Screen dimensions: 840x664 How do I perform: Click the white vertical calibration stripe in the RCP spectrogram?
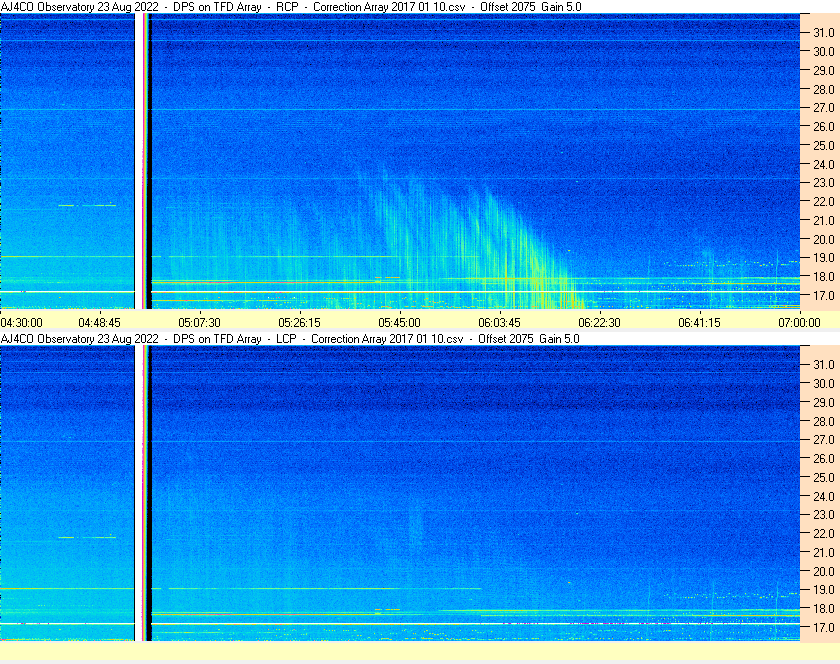click(139, 161)
